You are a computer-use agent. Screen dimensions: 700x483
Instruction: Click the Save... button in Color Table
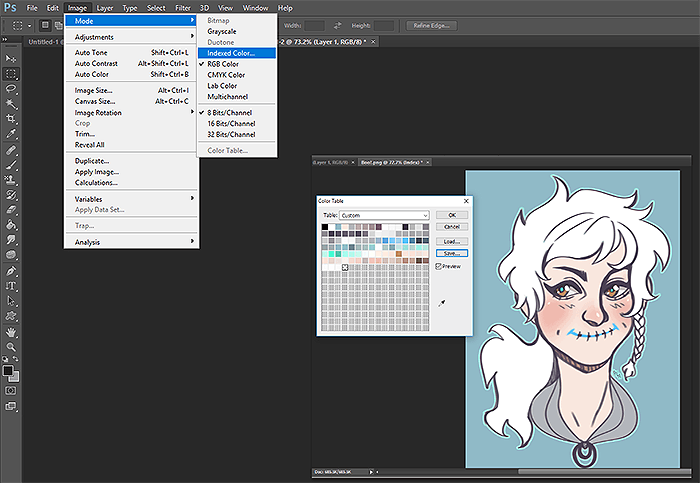451,253
